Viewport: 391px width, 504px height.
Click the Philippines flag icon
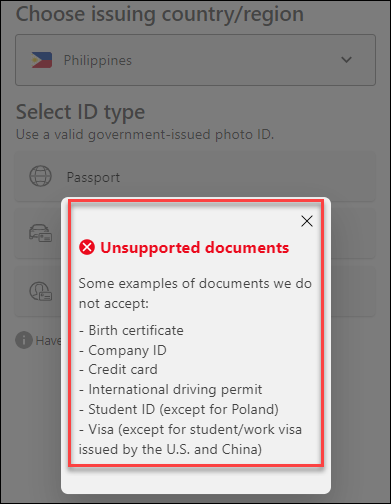pos(42,60)
